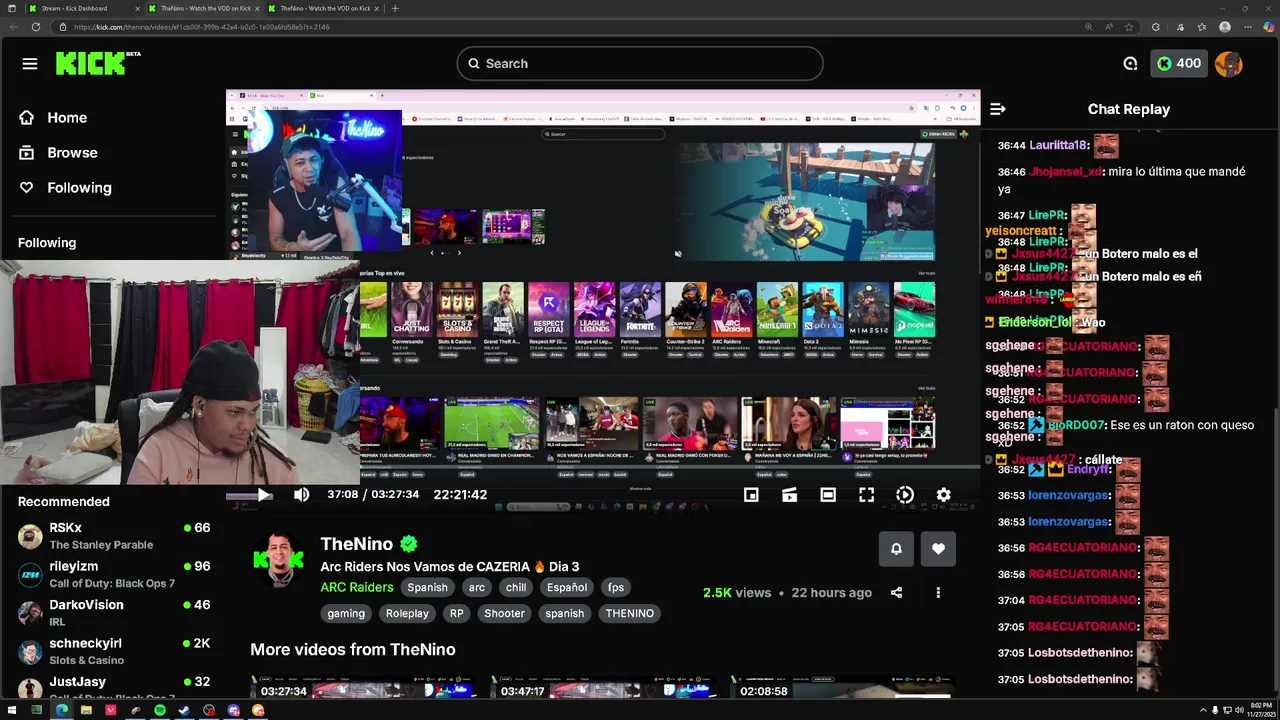This screenshot has height=720, width=1280.
Task: Open the clip creation icon in player
Action: click(x=789, y=495)
